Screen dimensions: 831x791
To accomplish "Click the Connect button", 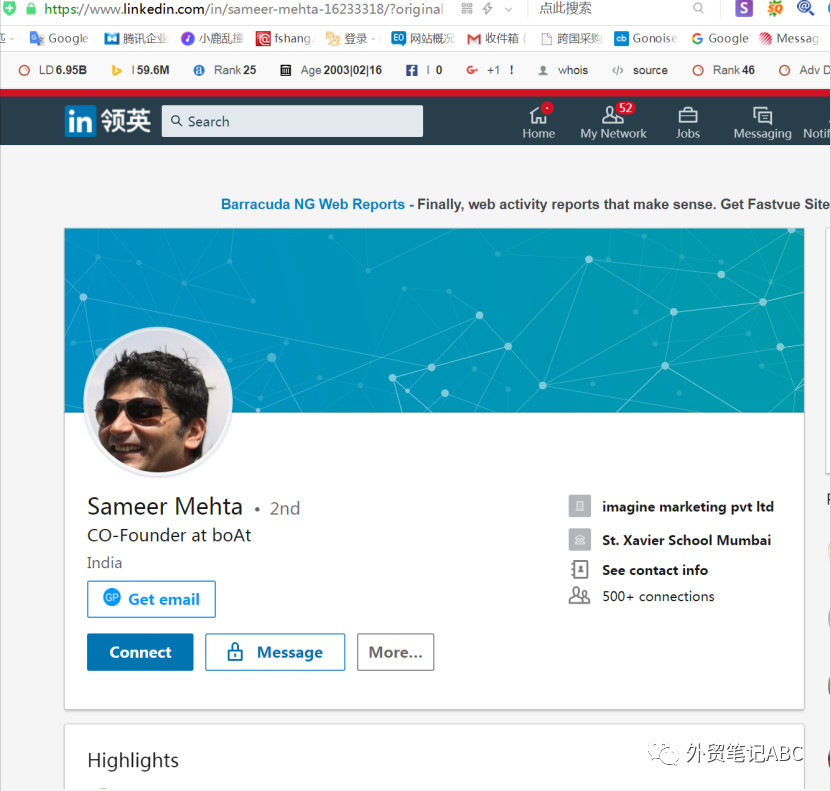I will (x=140, y=652).
